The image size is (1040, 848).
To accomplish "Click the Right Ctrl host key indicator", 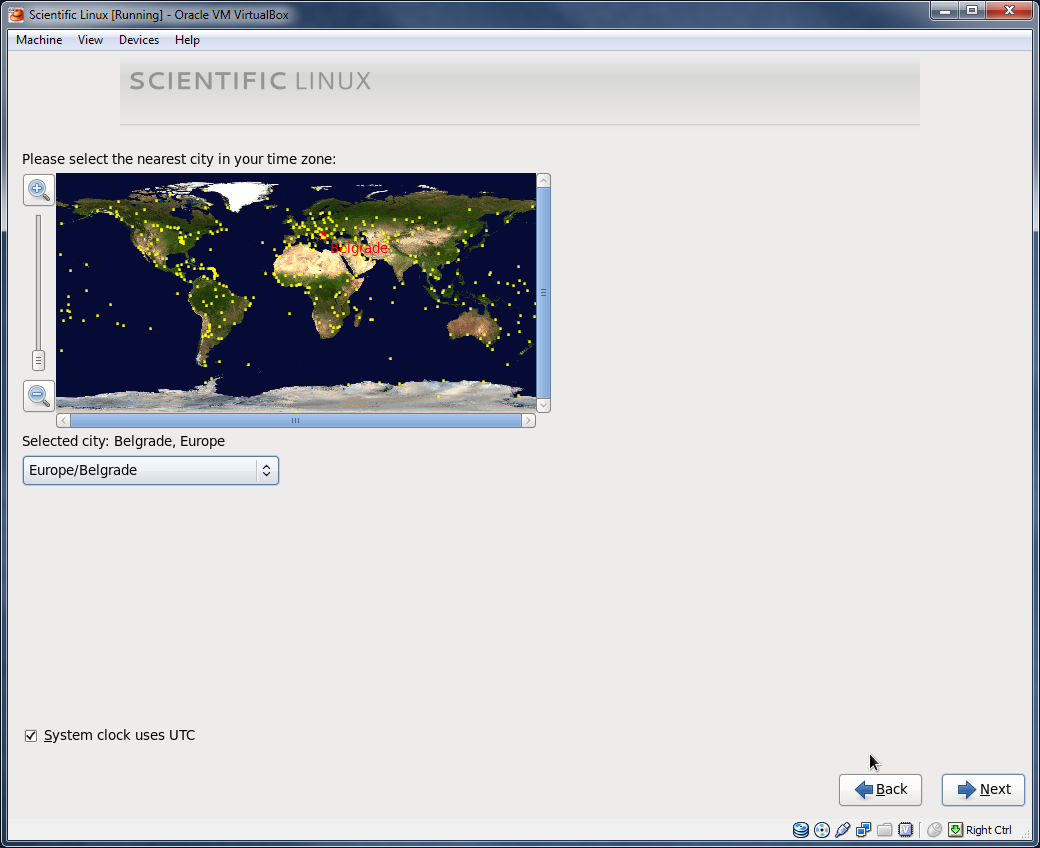I will pos(988,829).
